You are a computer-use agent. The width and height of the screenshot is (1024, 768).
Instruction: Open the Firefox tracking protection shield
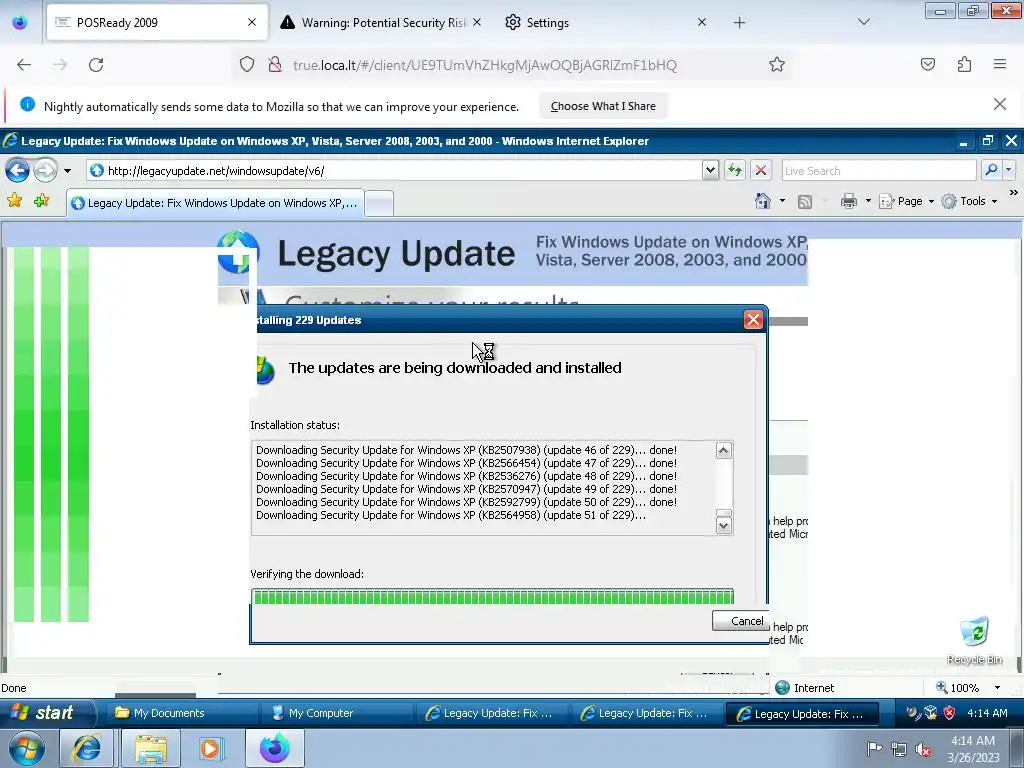[x=247, y=65]
